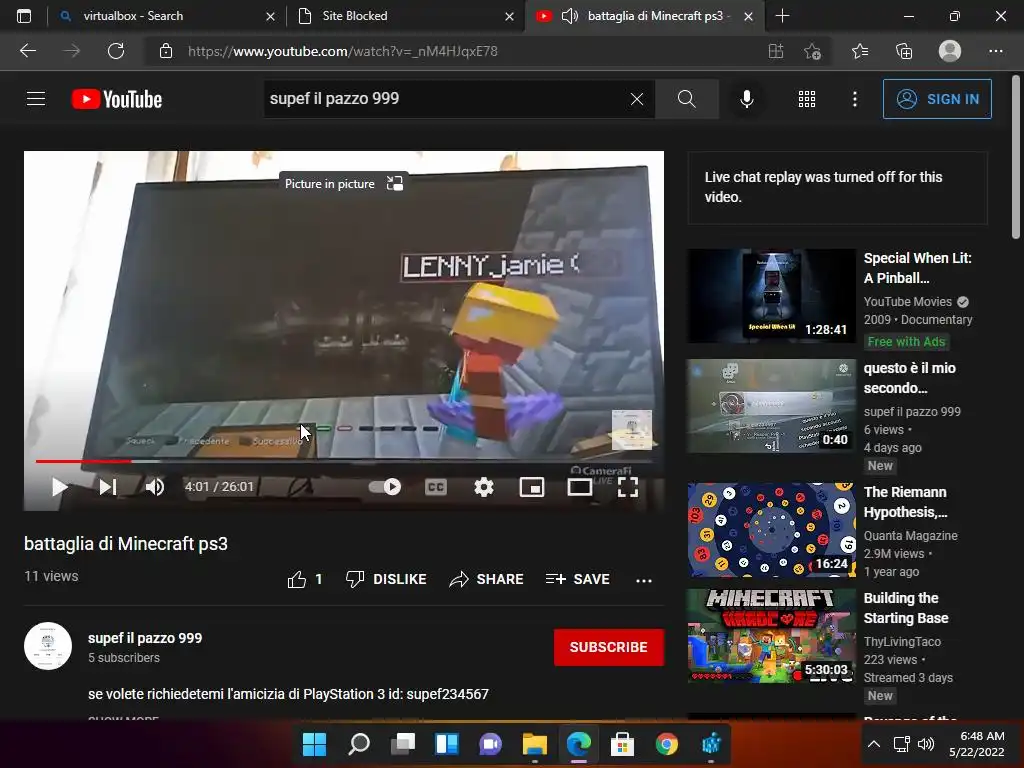
Task: Go back to previous page
Action: click(27, 51)
